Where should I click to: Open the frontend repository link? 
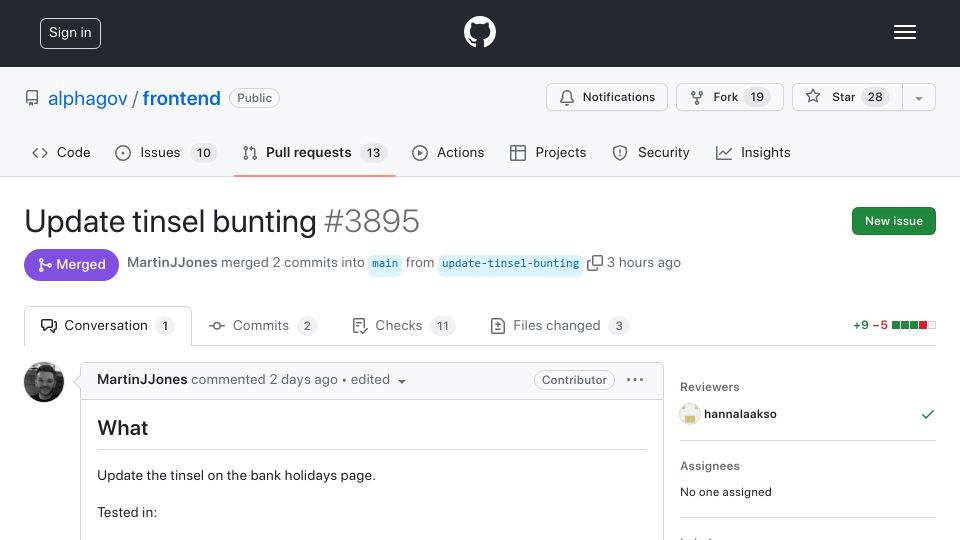pos(181,98)
